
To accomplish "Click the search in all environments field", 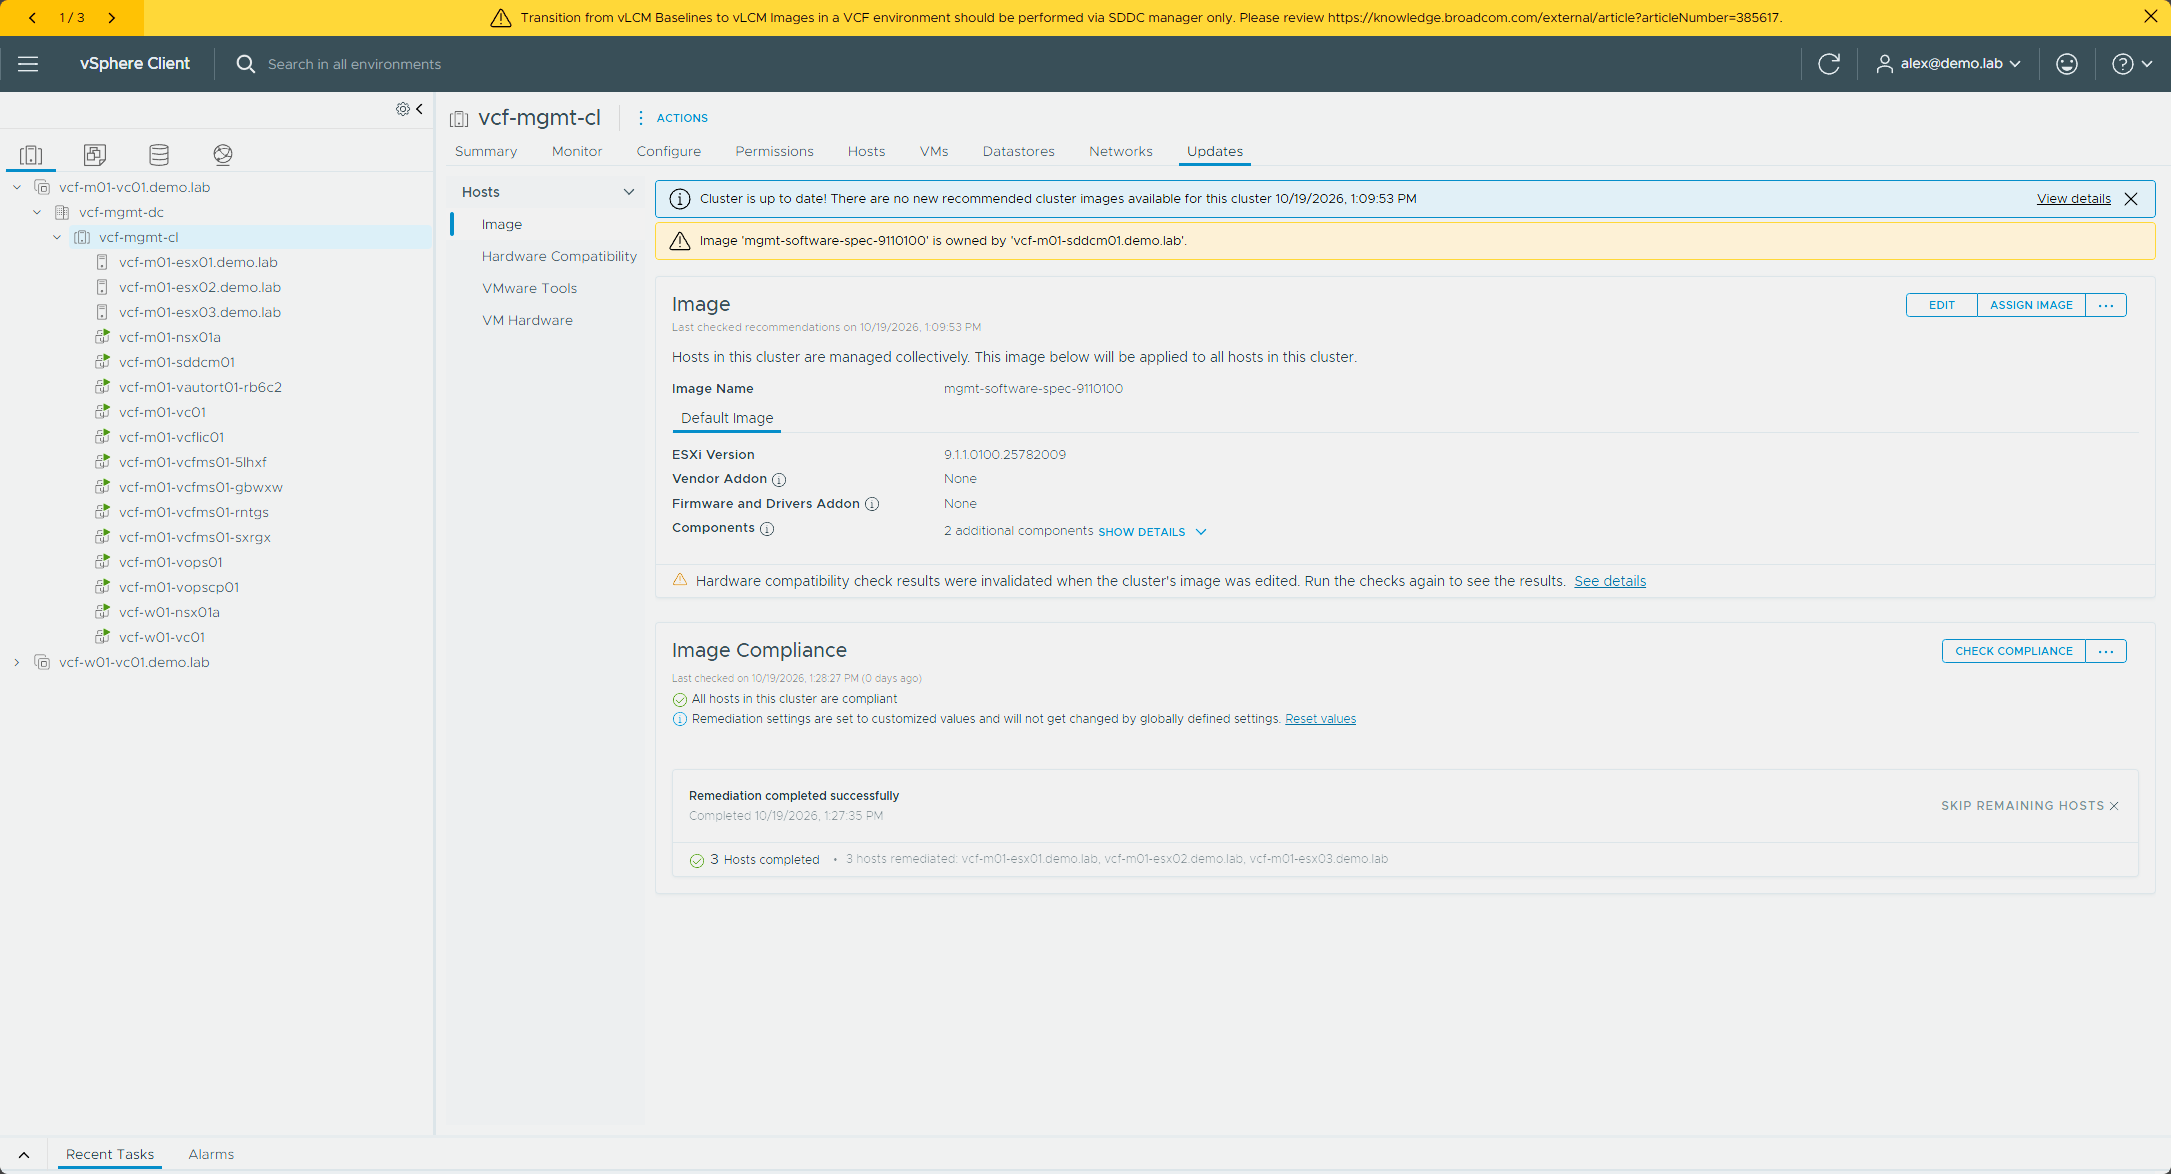I will tap(354, 64).
